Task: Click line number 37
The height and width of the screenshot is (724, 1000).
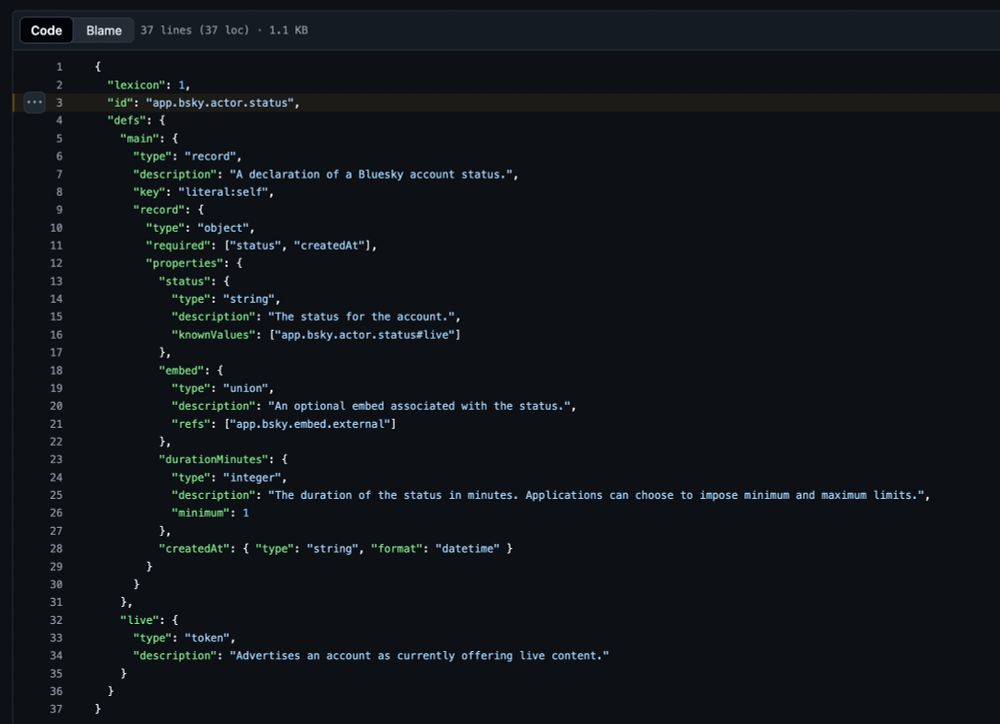Action: click(56, 709)
